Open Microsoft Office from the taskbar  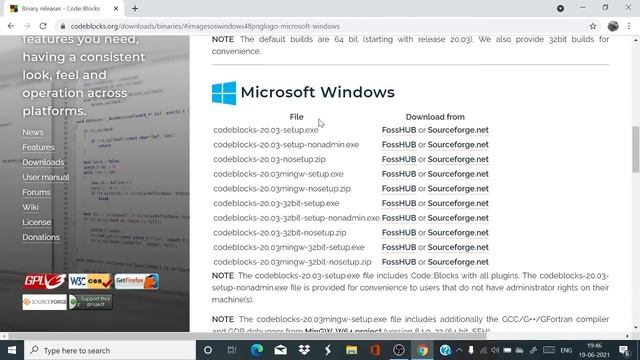click(375, 350)
